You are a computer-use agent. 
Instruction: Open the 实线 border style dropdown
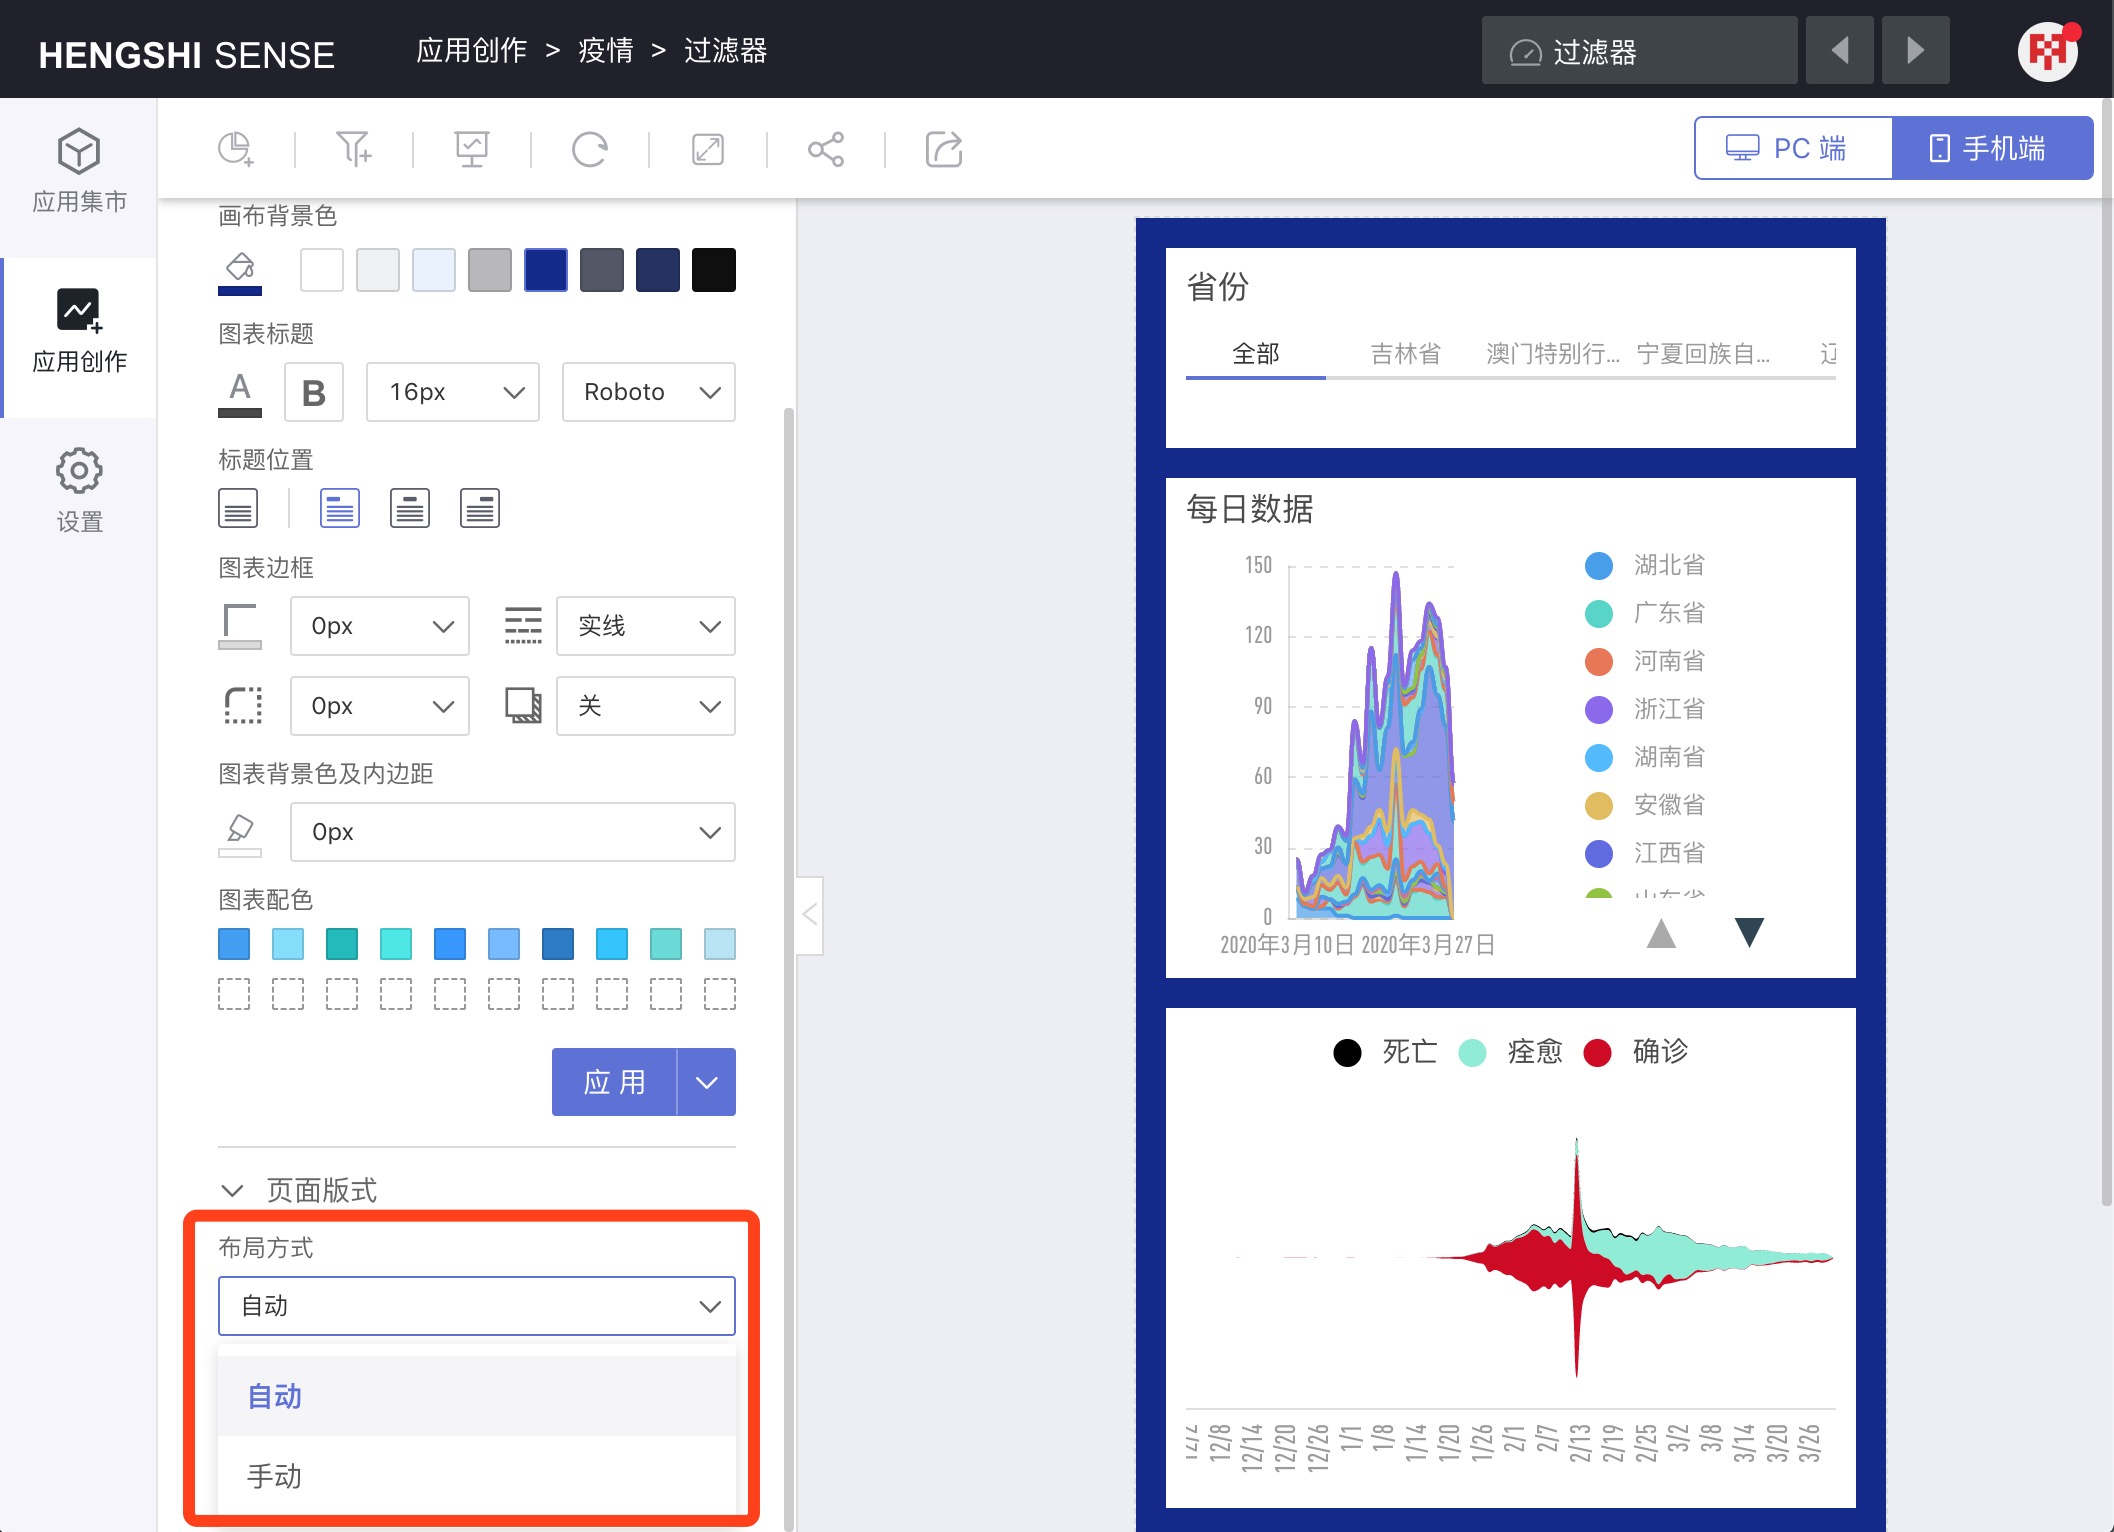point(646,626)
